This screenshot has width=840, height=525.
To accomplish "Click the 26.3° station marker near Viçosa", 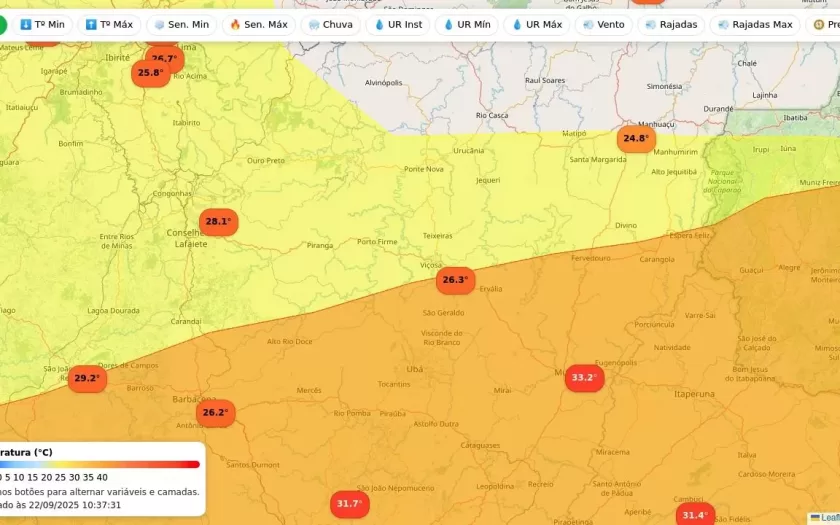I will click(x=455, y=280).
